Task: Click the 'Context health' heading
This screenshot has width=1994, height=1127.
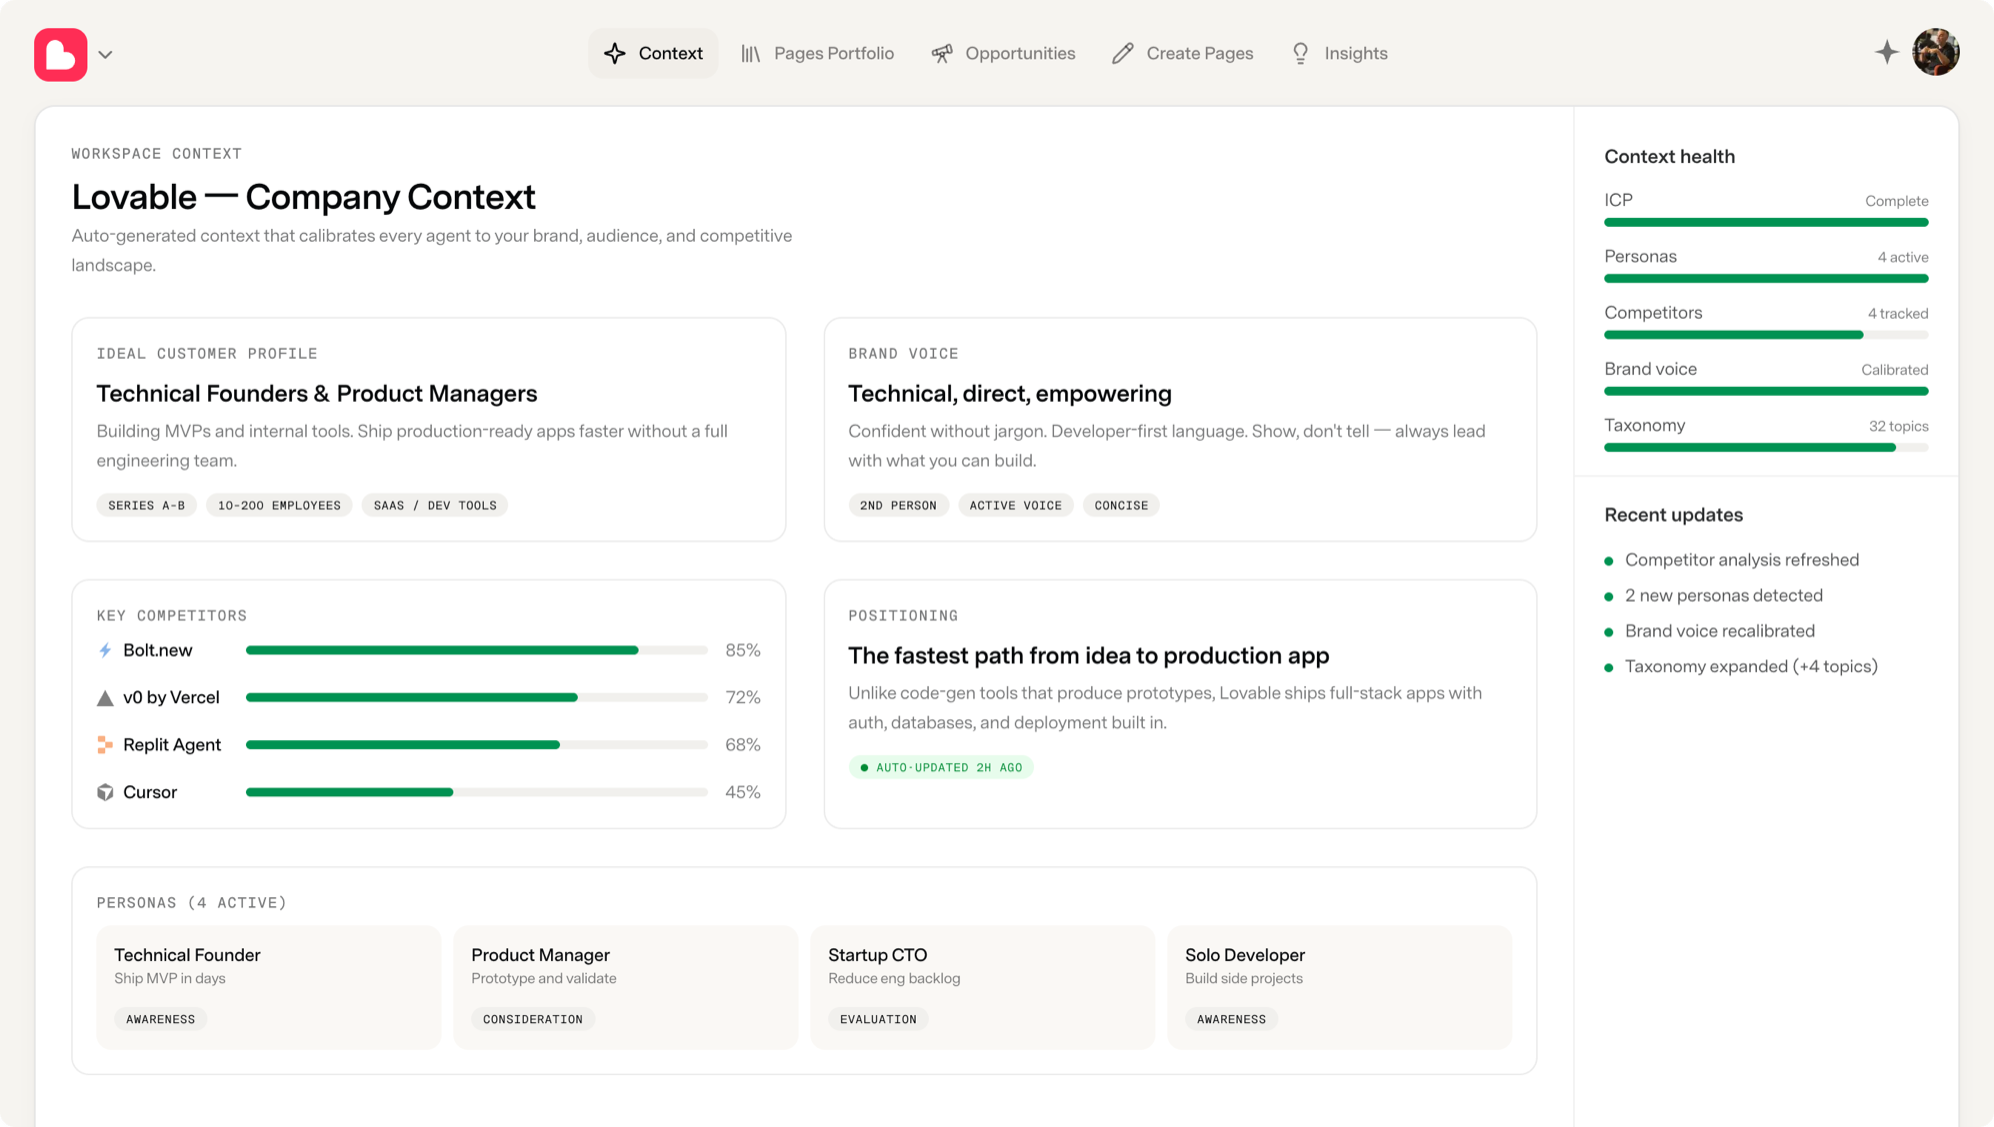Action: point(1669,156)
